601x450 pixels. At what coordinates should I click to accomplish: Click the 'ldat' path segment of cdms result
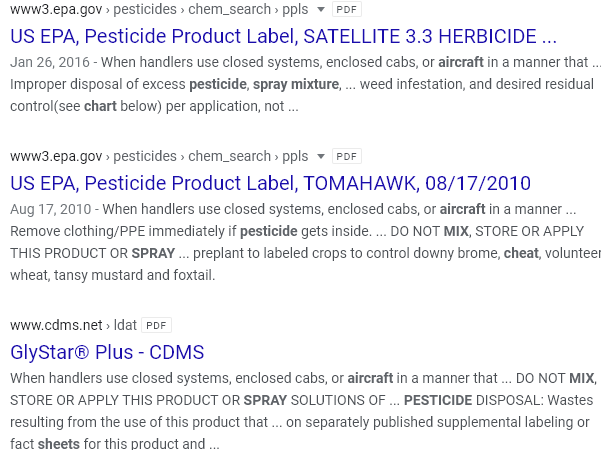pyautogui.click(x=125, y=325)
